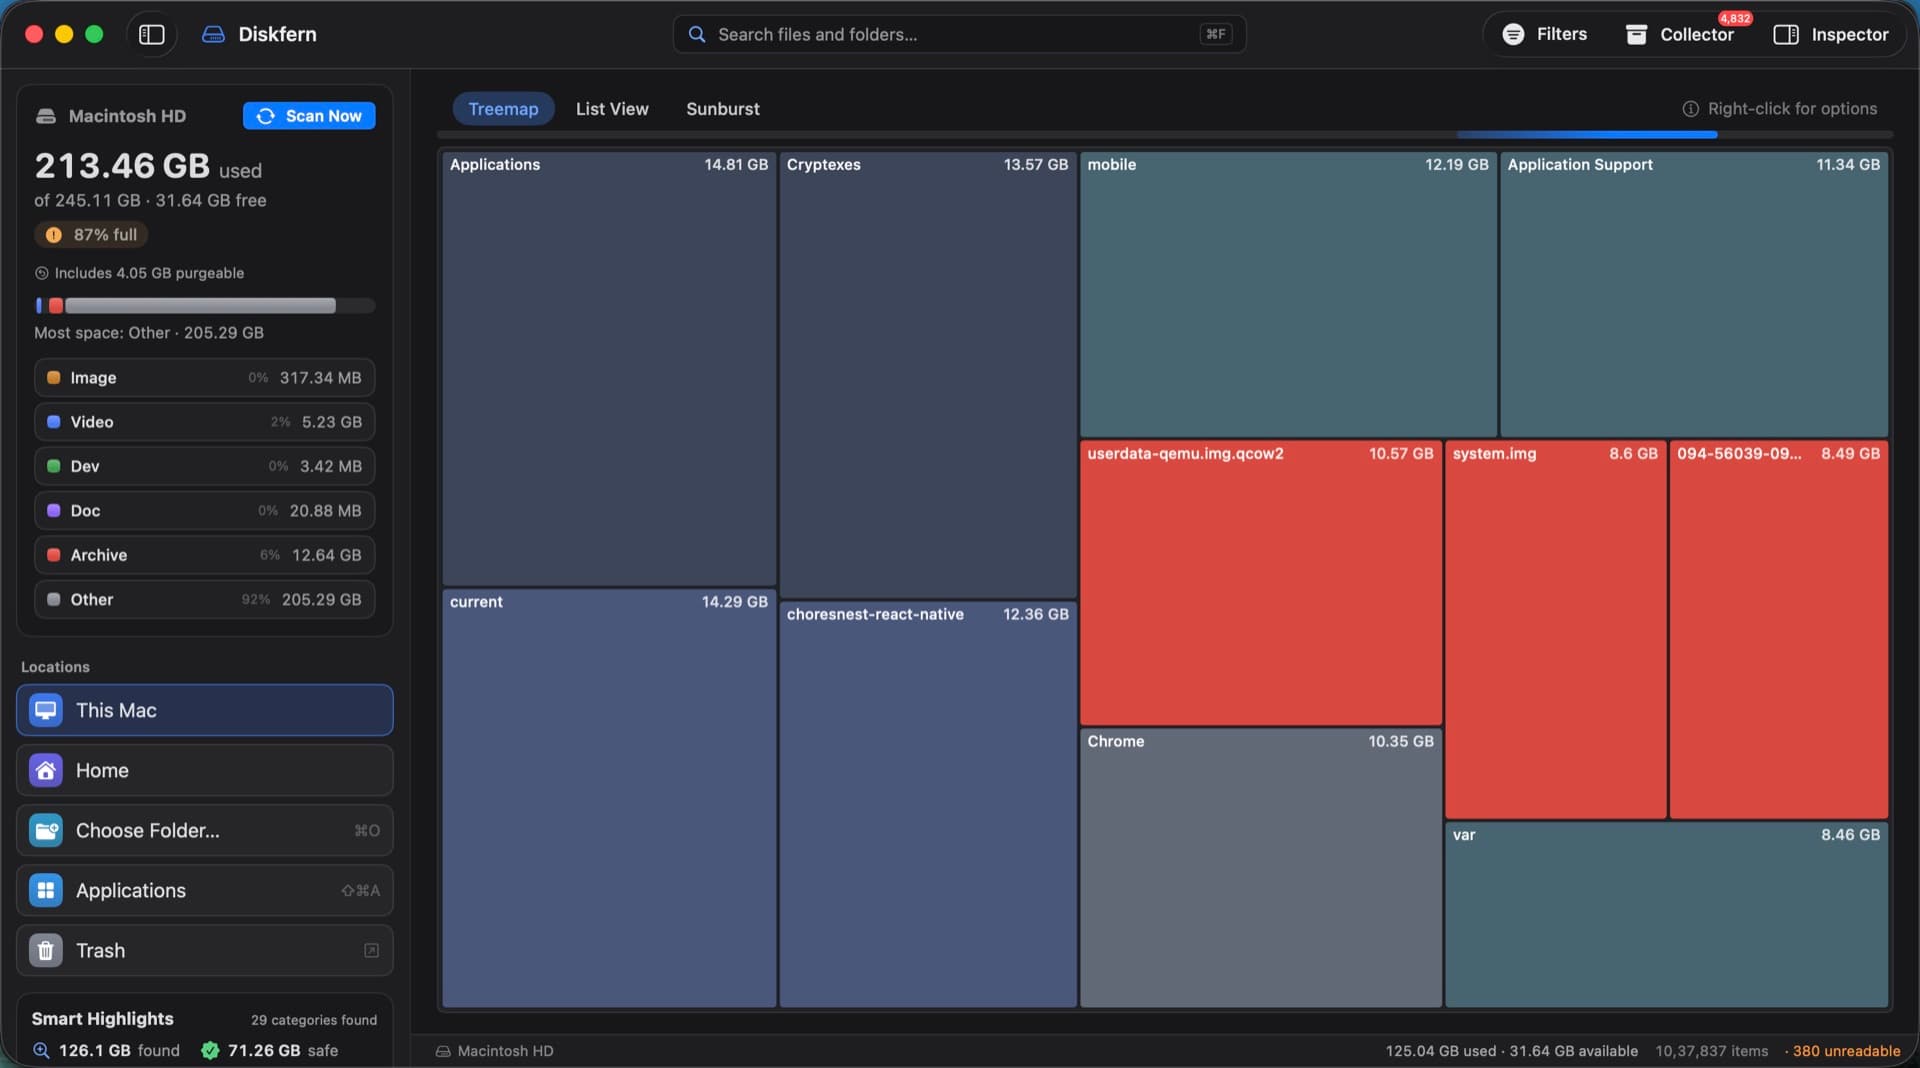Select the userdata-qemu.img.qcow2 red block
The image size is (1920, 1068).
(x=1261, y=583)
